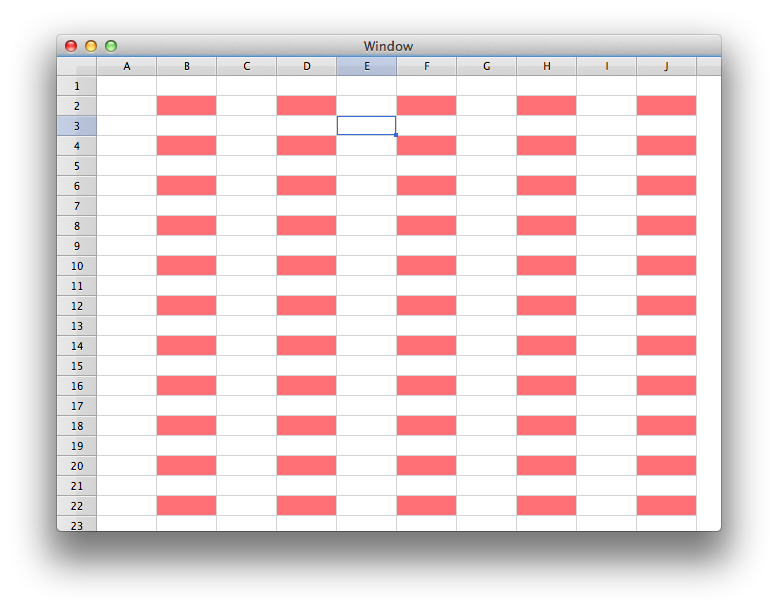Select row 10 header
The image size is (778, 610).
(77, 266)
